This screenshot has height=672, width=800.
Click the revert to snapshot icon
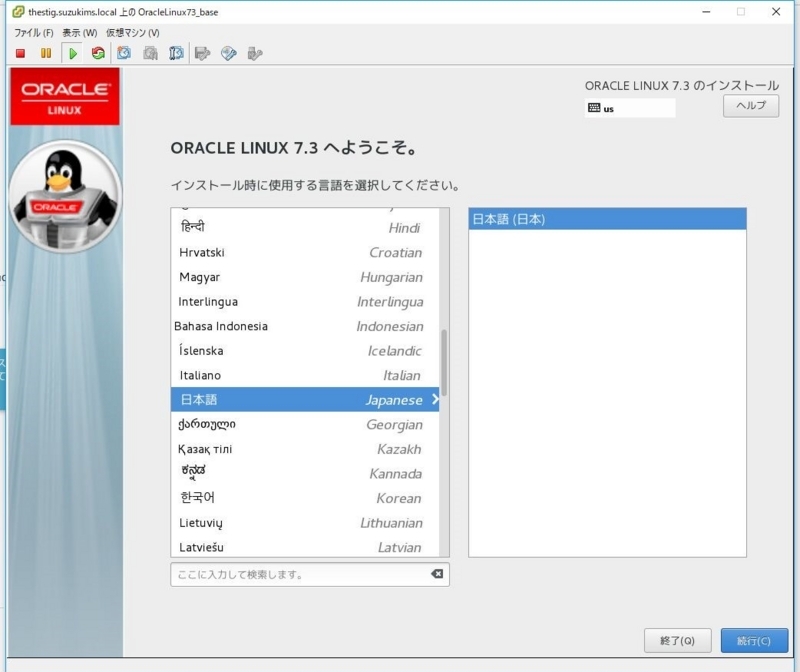tap(150, 53)
